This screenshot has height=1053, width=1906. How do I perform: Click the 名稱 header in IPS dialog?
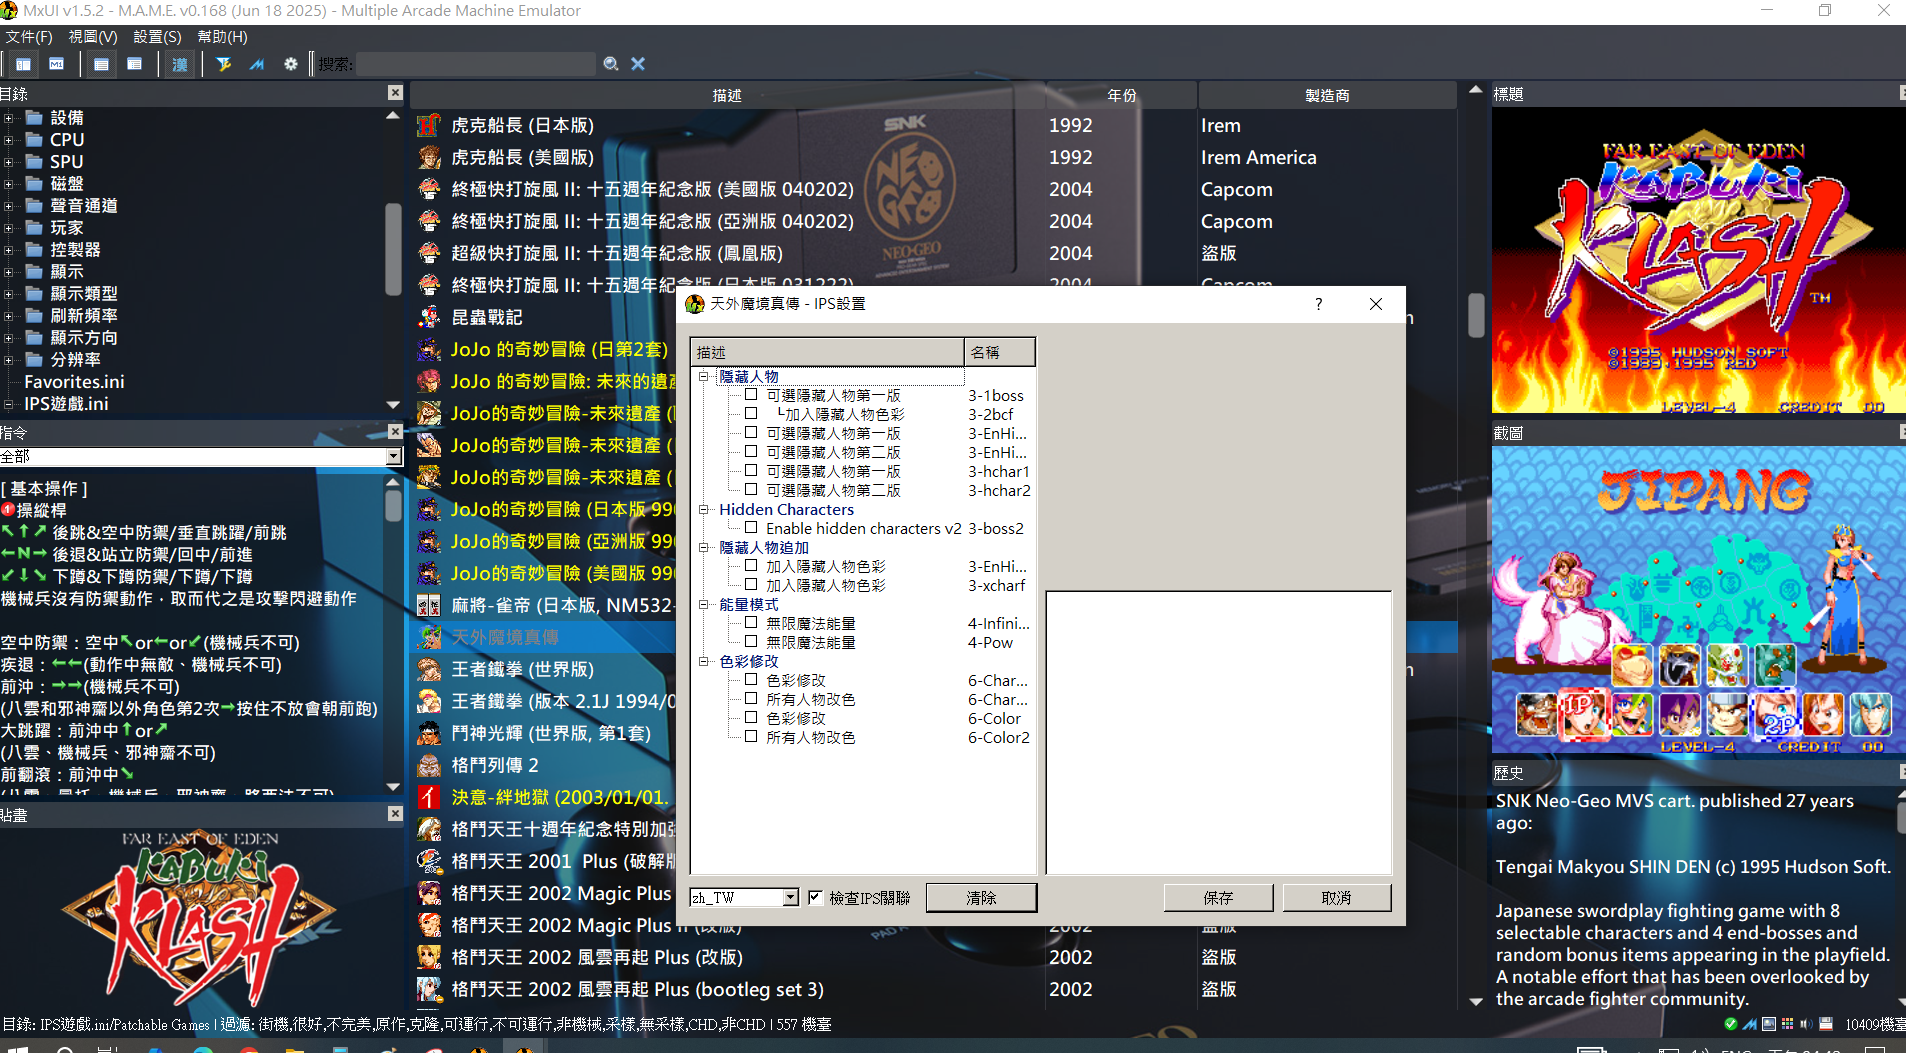click(x=999, y=352)
